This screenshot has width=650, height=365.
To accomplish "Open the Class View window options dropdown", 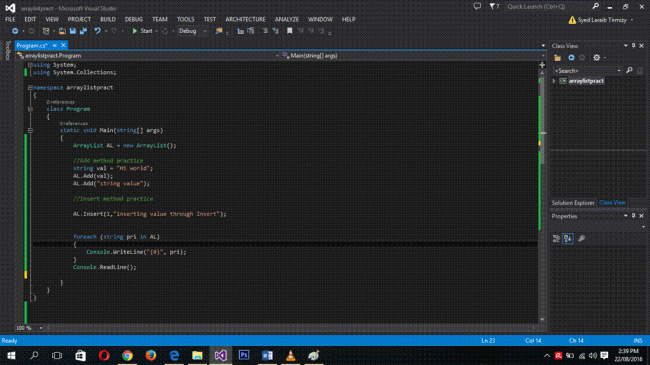I will [626, 46].
